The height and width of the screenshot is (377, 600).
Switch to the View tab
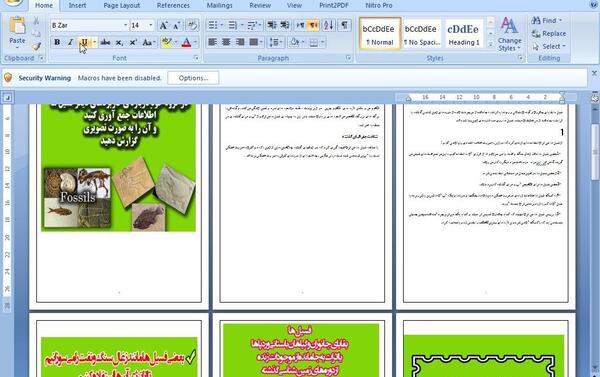(294, 5)
